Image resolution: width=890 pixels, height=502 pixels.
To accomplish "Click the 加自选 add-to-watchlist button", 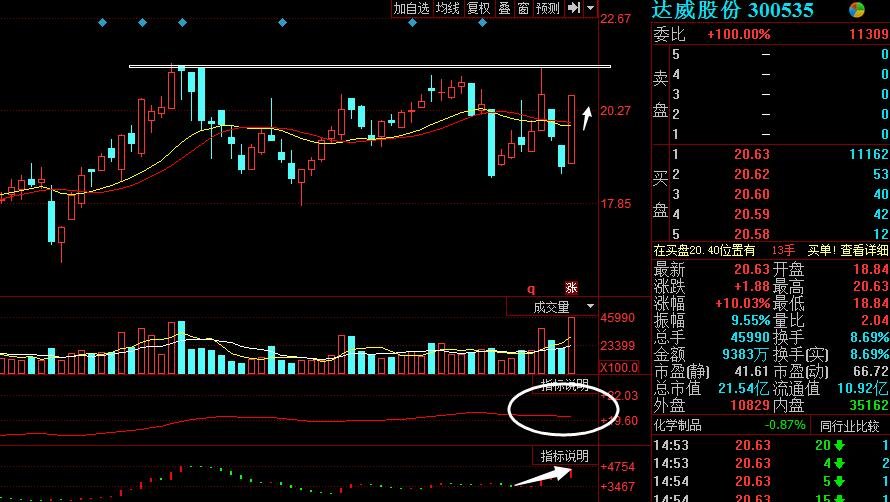I will [x=412, y=8].
